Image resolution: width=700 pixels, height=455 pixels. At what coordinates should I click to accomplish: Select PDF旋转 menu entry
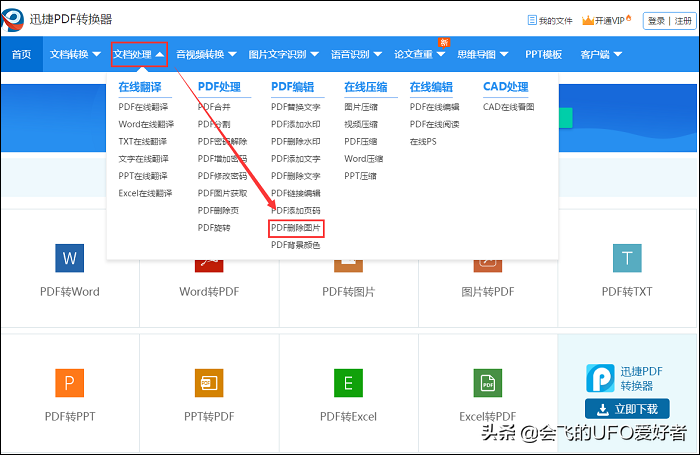pyautogui.click(x=214, y=228)
